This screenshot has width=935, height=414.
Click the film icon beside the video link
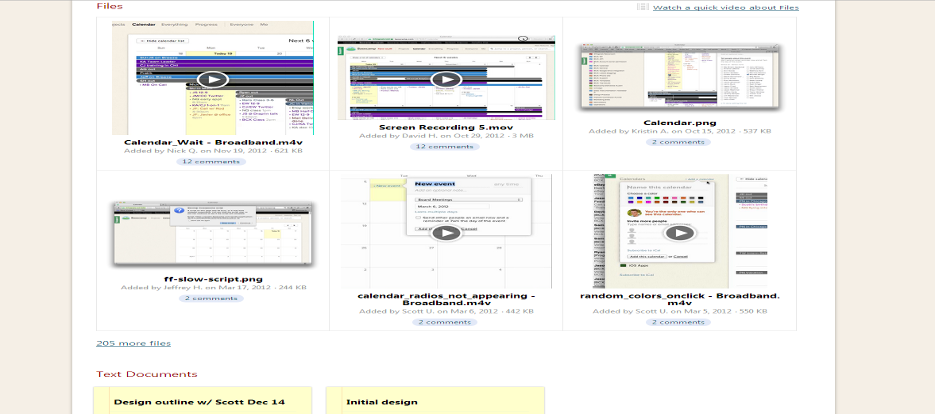coord(642,7)
